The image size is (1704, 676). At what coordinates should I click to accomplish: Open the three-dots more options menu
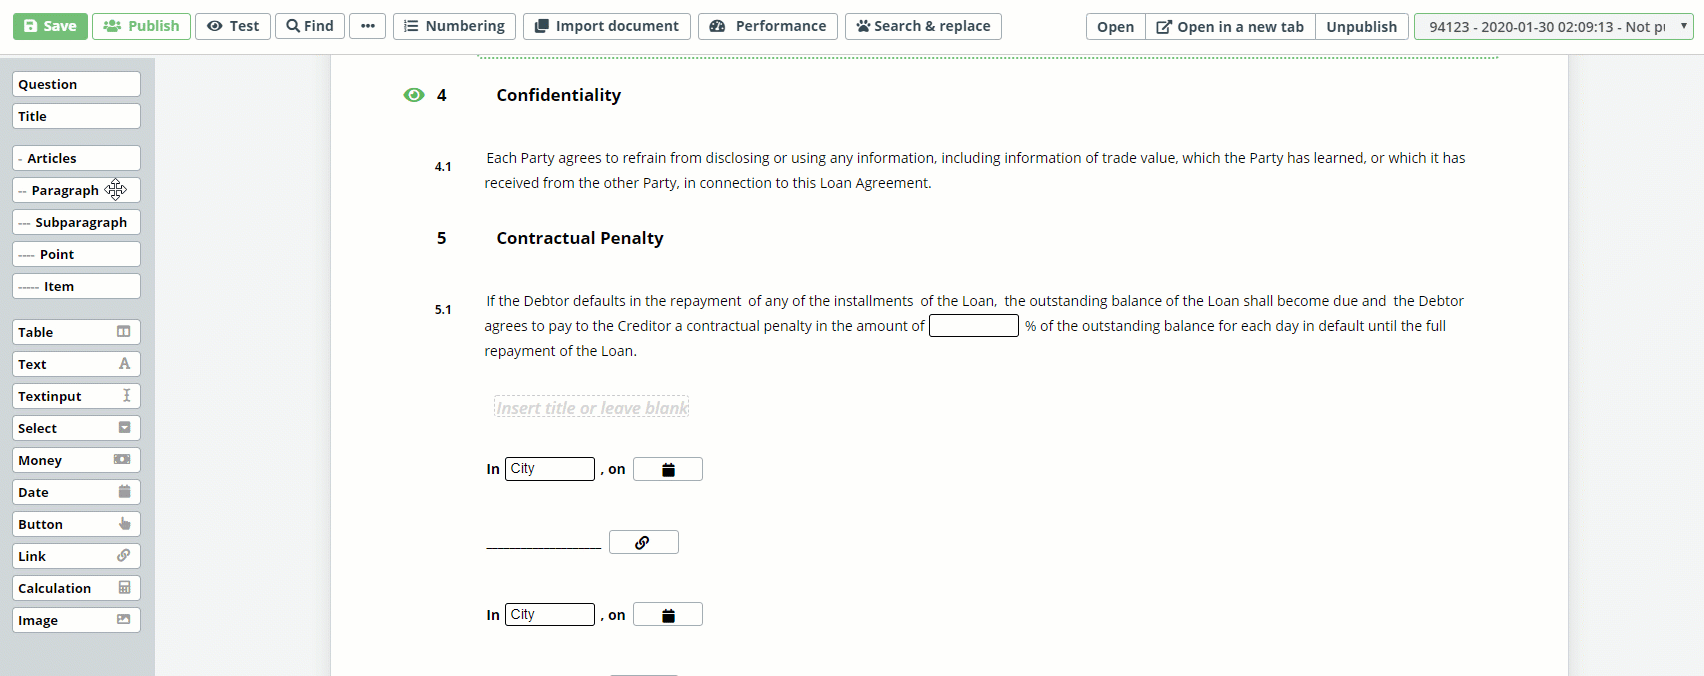(x=368, y=26)
